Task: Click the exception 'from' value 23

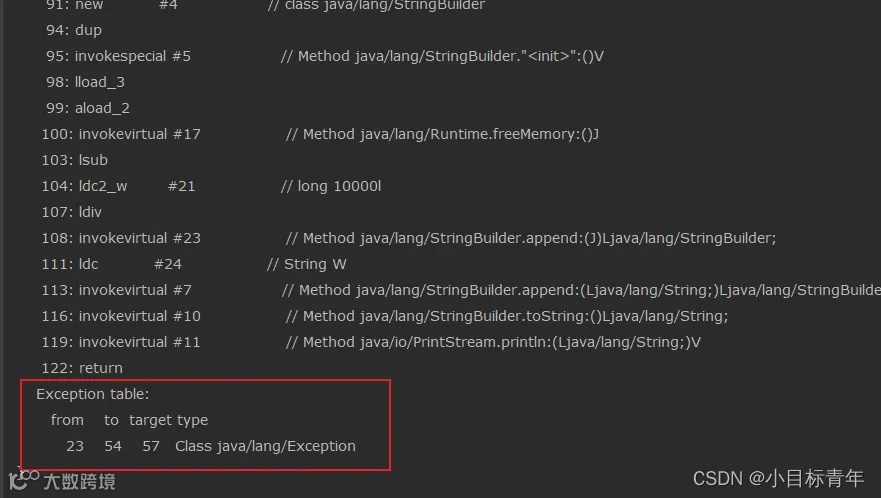Action: 75,446
